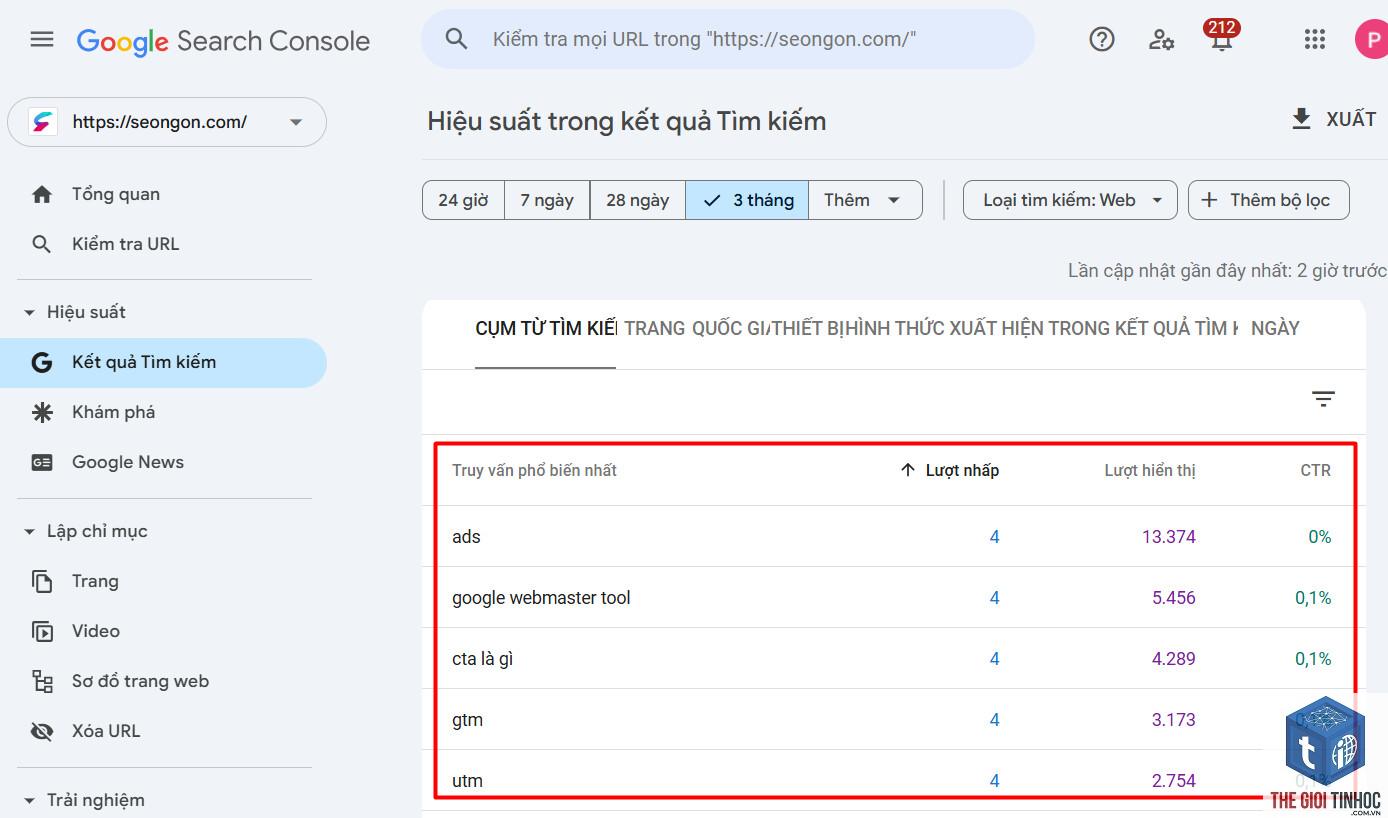The image size is (1388, 818).
Task: Click the search magnifier icon in URL bar
Action: point(456,39)
